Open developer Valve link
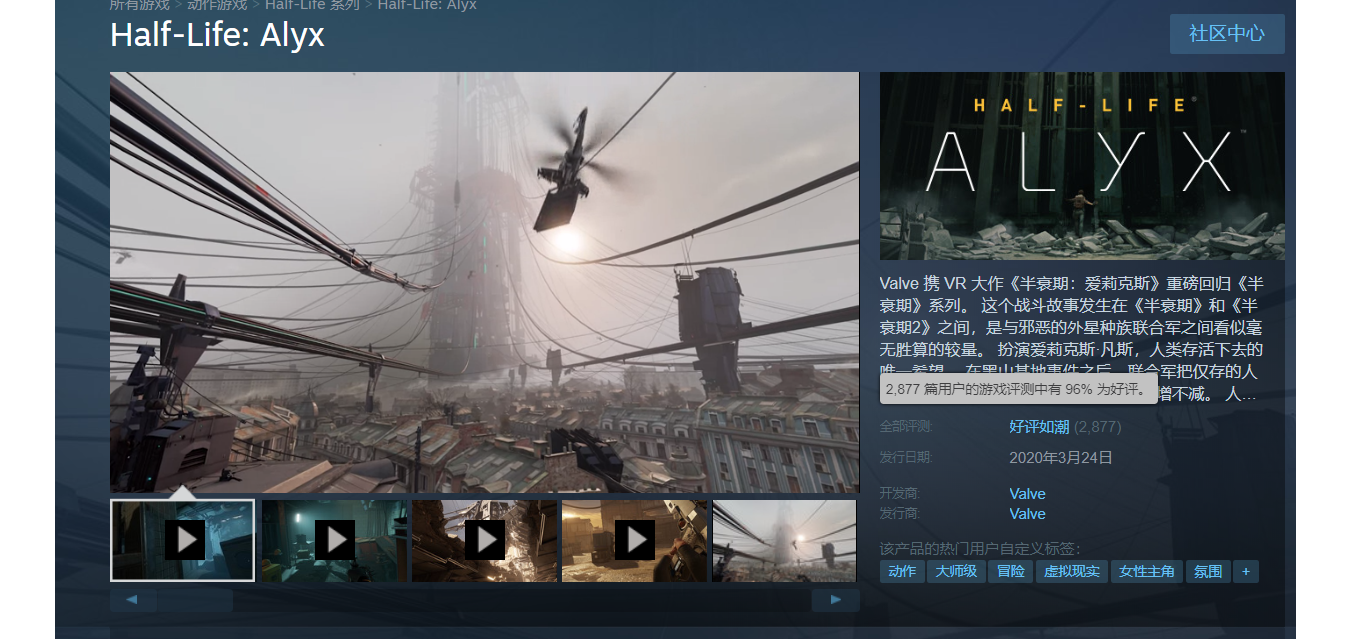 point(1027,494)
